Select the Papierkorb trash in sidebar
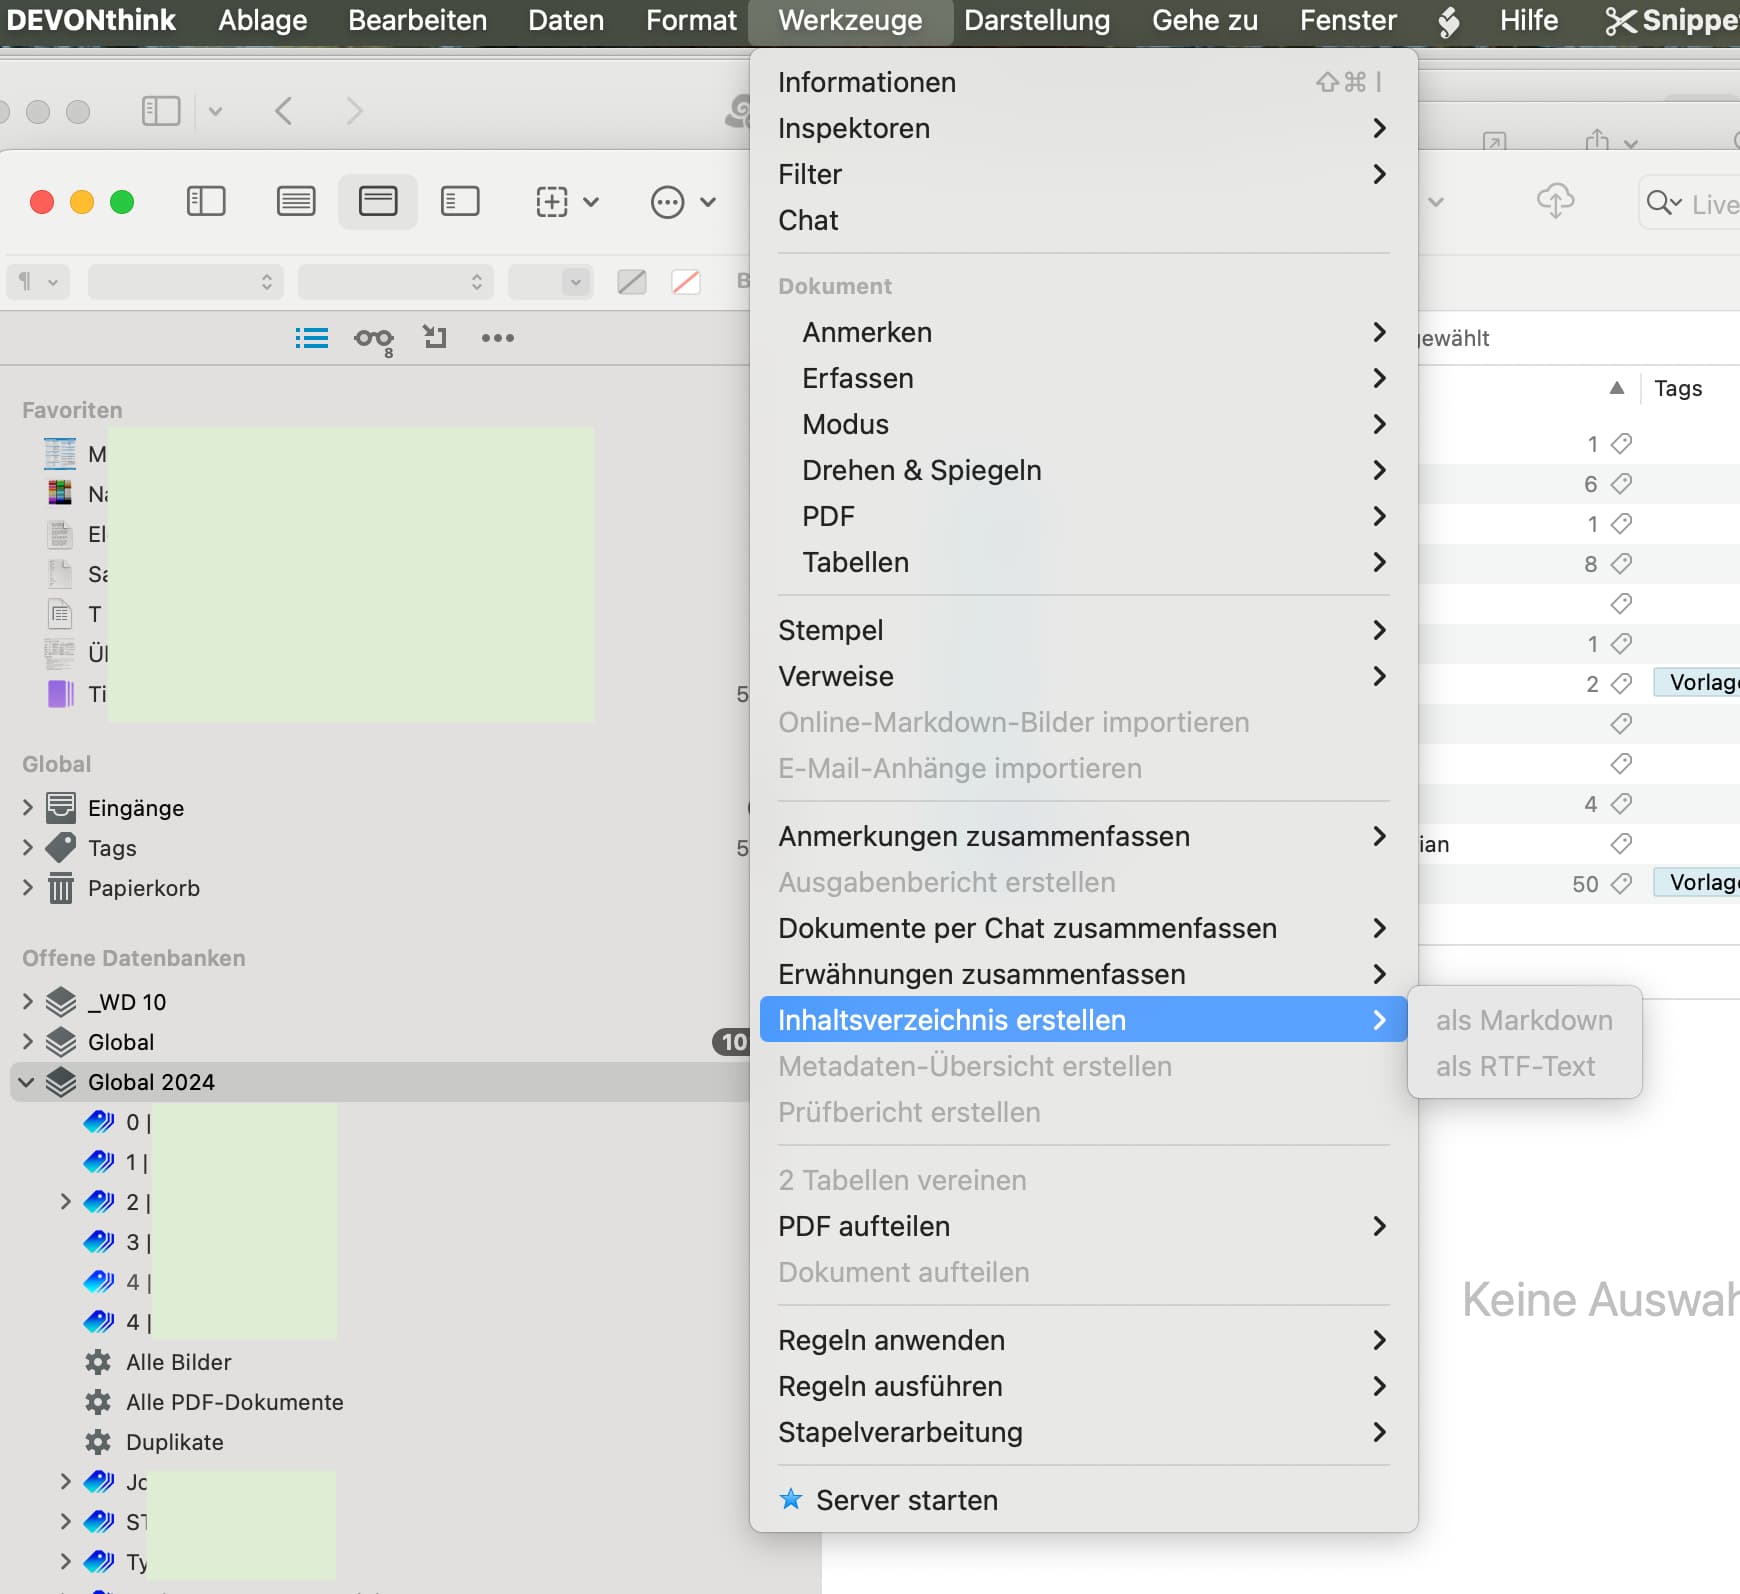 tap(143, 888)
